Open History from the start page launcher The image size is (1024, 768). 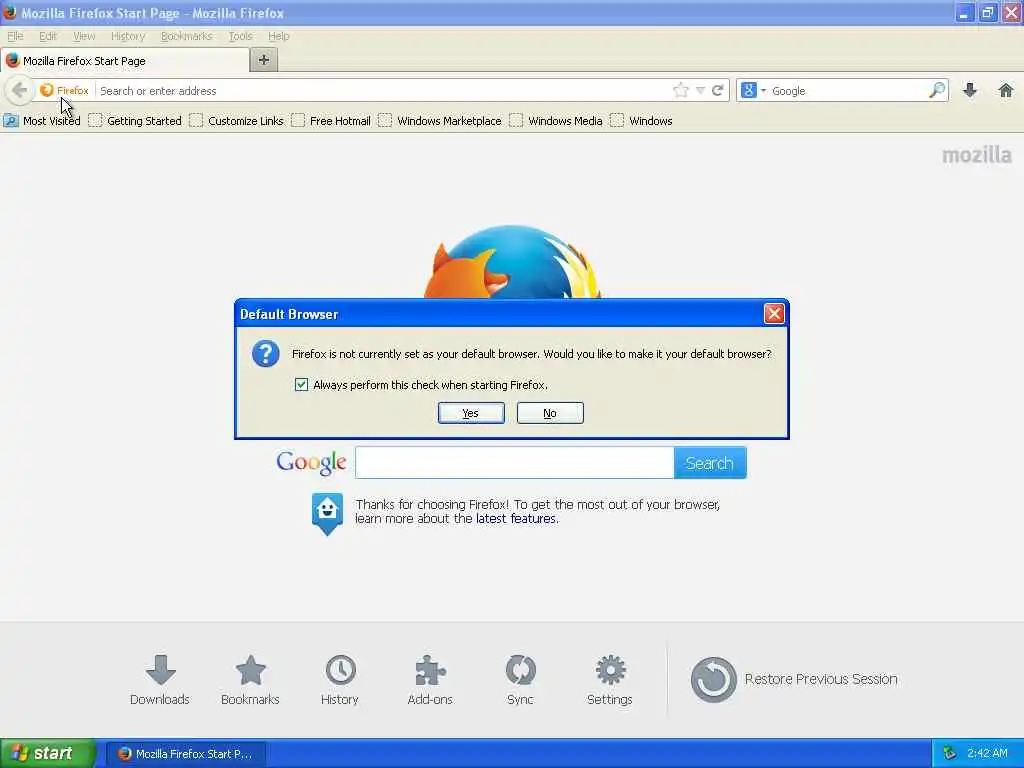[340, 680]
